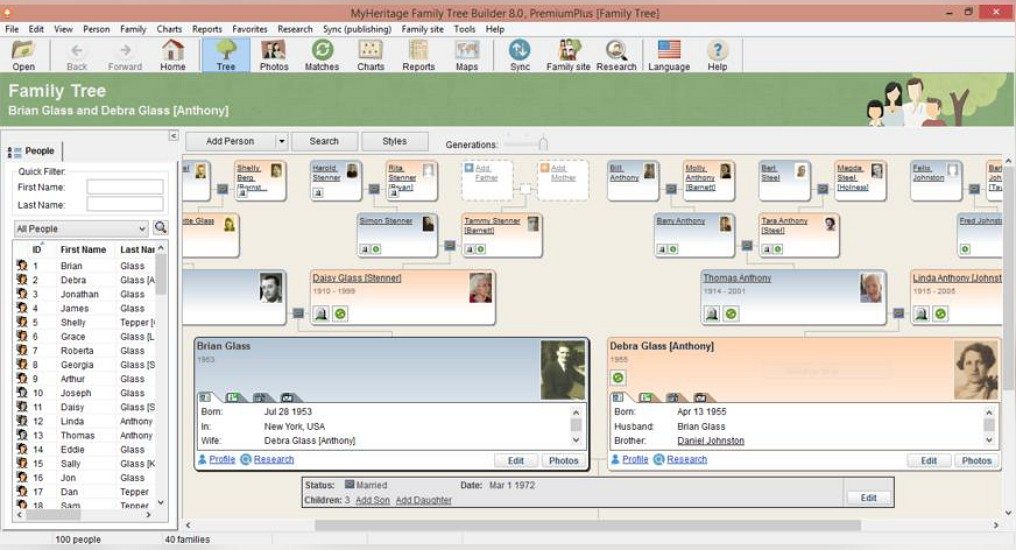Image resolution: width=1016 pixels, height=550 pixels.
Task: Select the Tree toolbar icon
Action: 225,55
